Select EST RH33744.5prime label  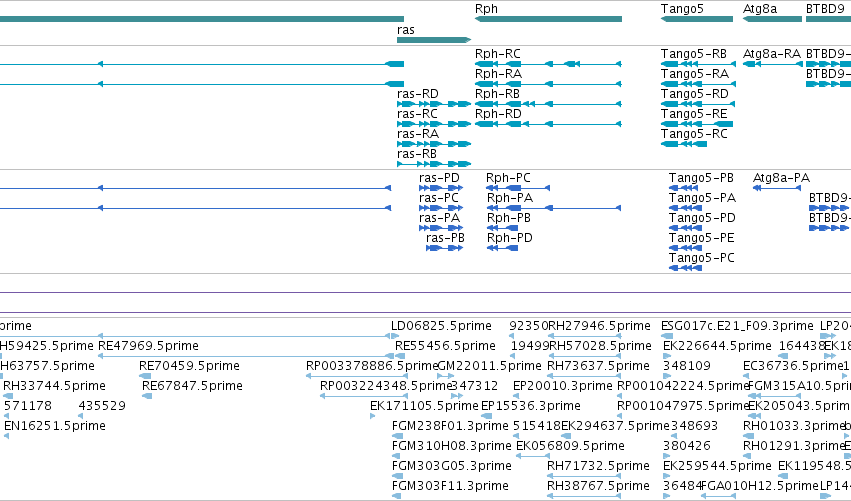(x=54, y=386)
